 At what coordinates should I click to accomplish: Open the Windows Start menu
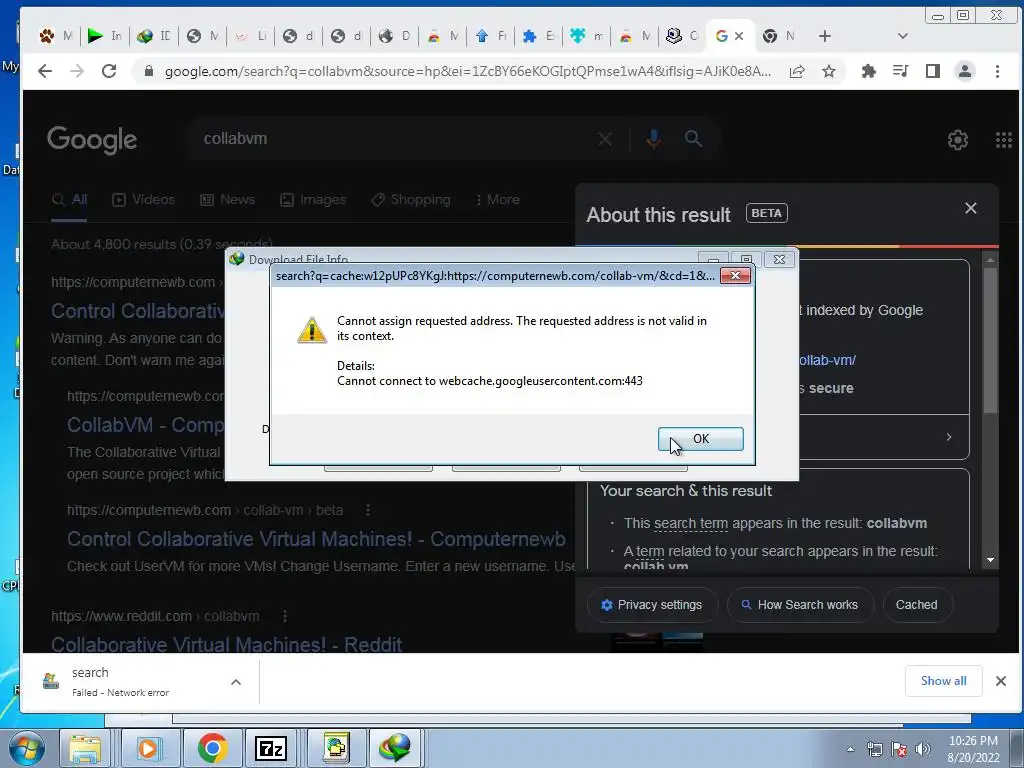(x=26, y=748)
